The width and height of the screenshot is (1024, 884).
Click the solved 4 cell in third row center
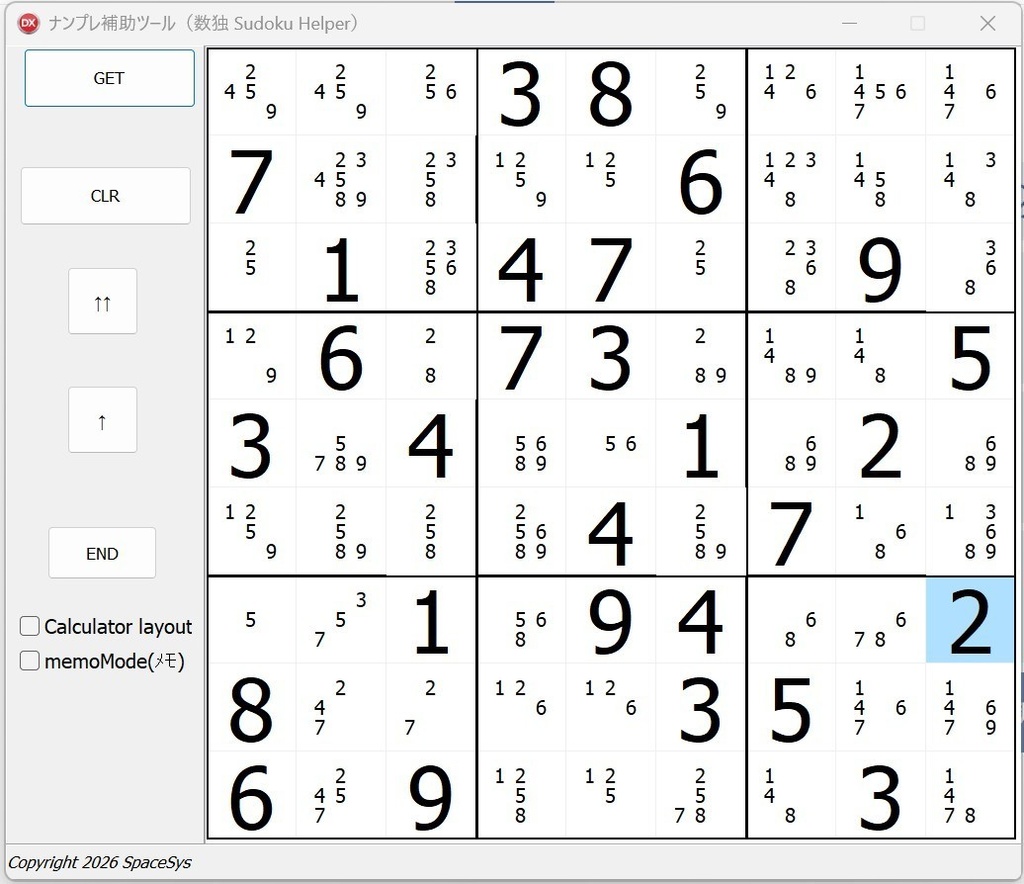pos(520,266)
